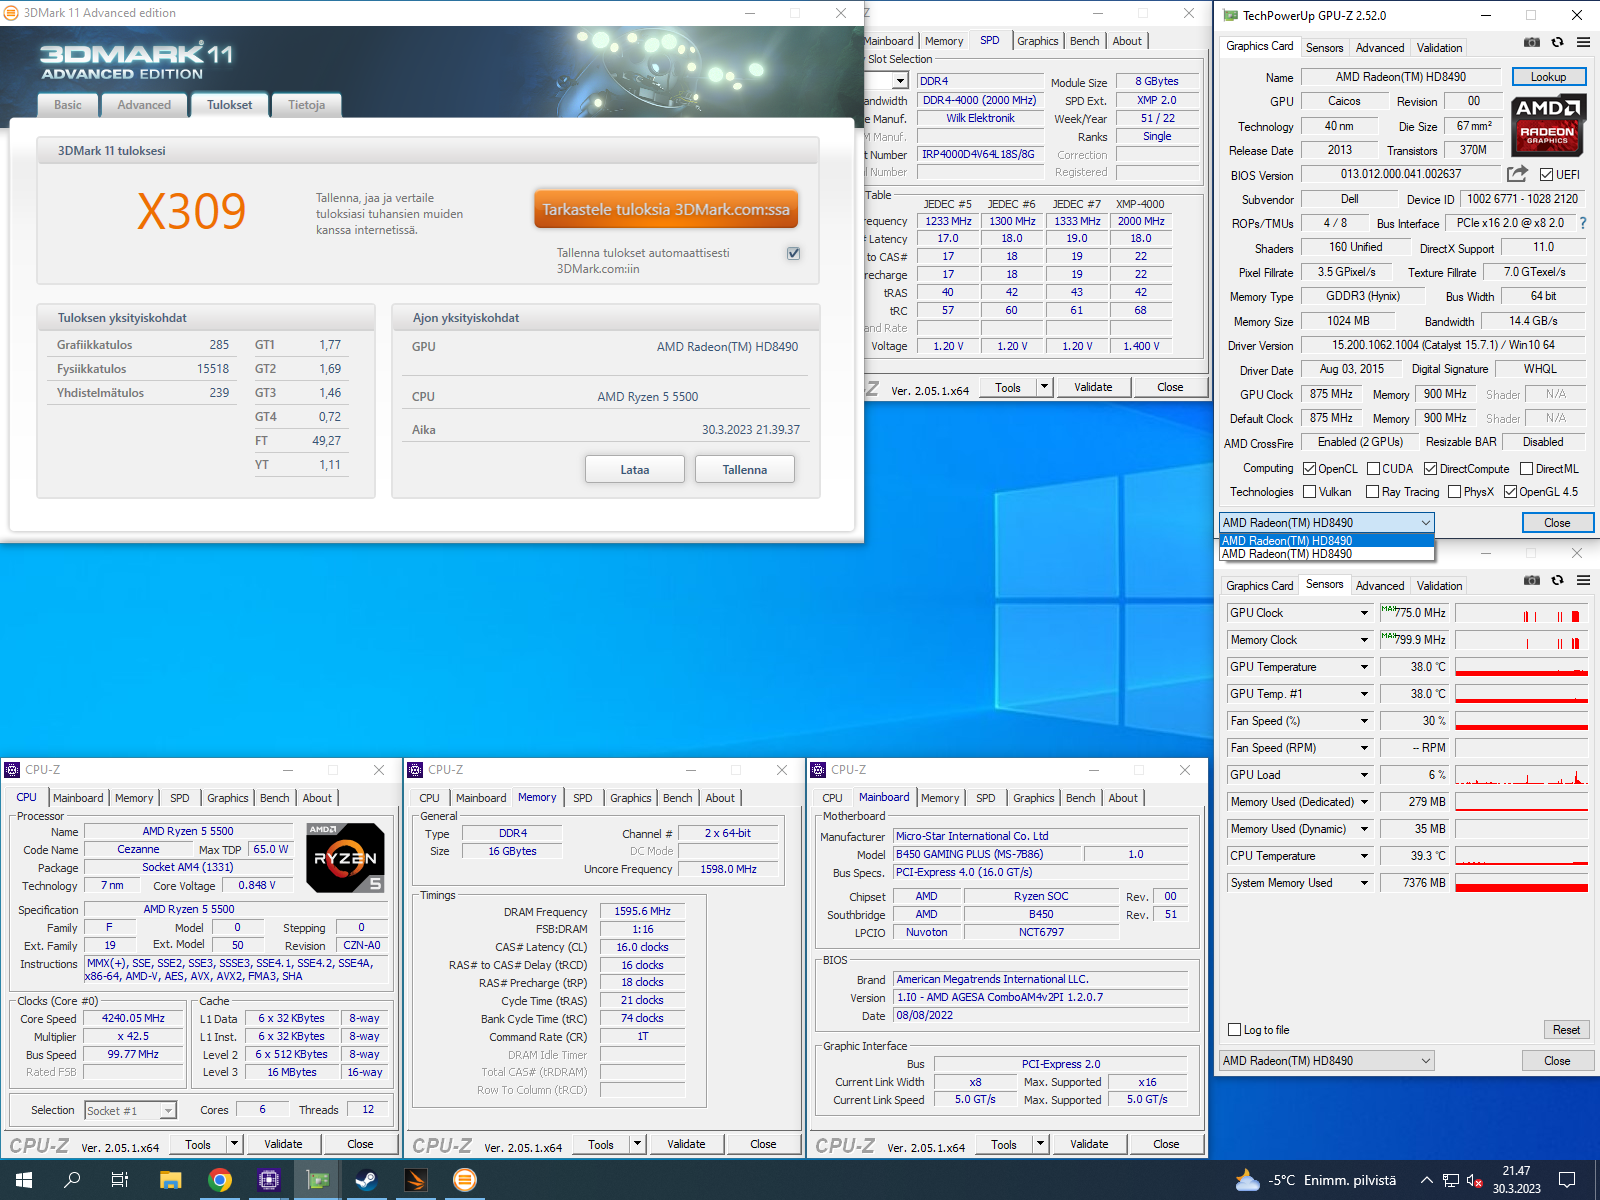Open Task View from the taskbar
1600x1200 pixels.
120,1180
